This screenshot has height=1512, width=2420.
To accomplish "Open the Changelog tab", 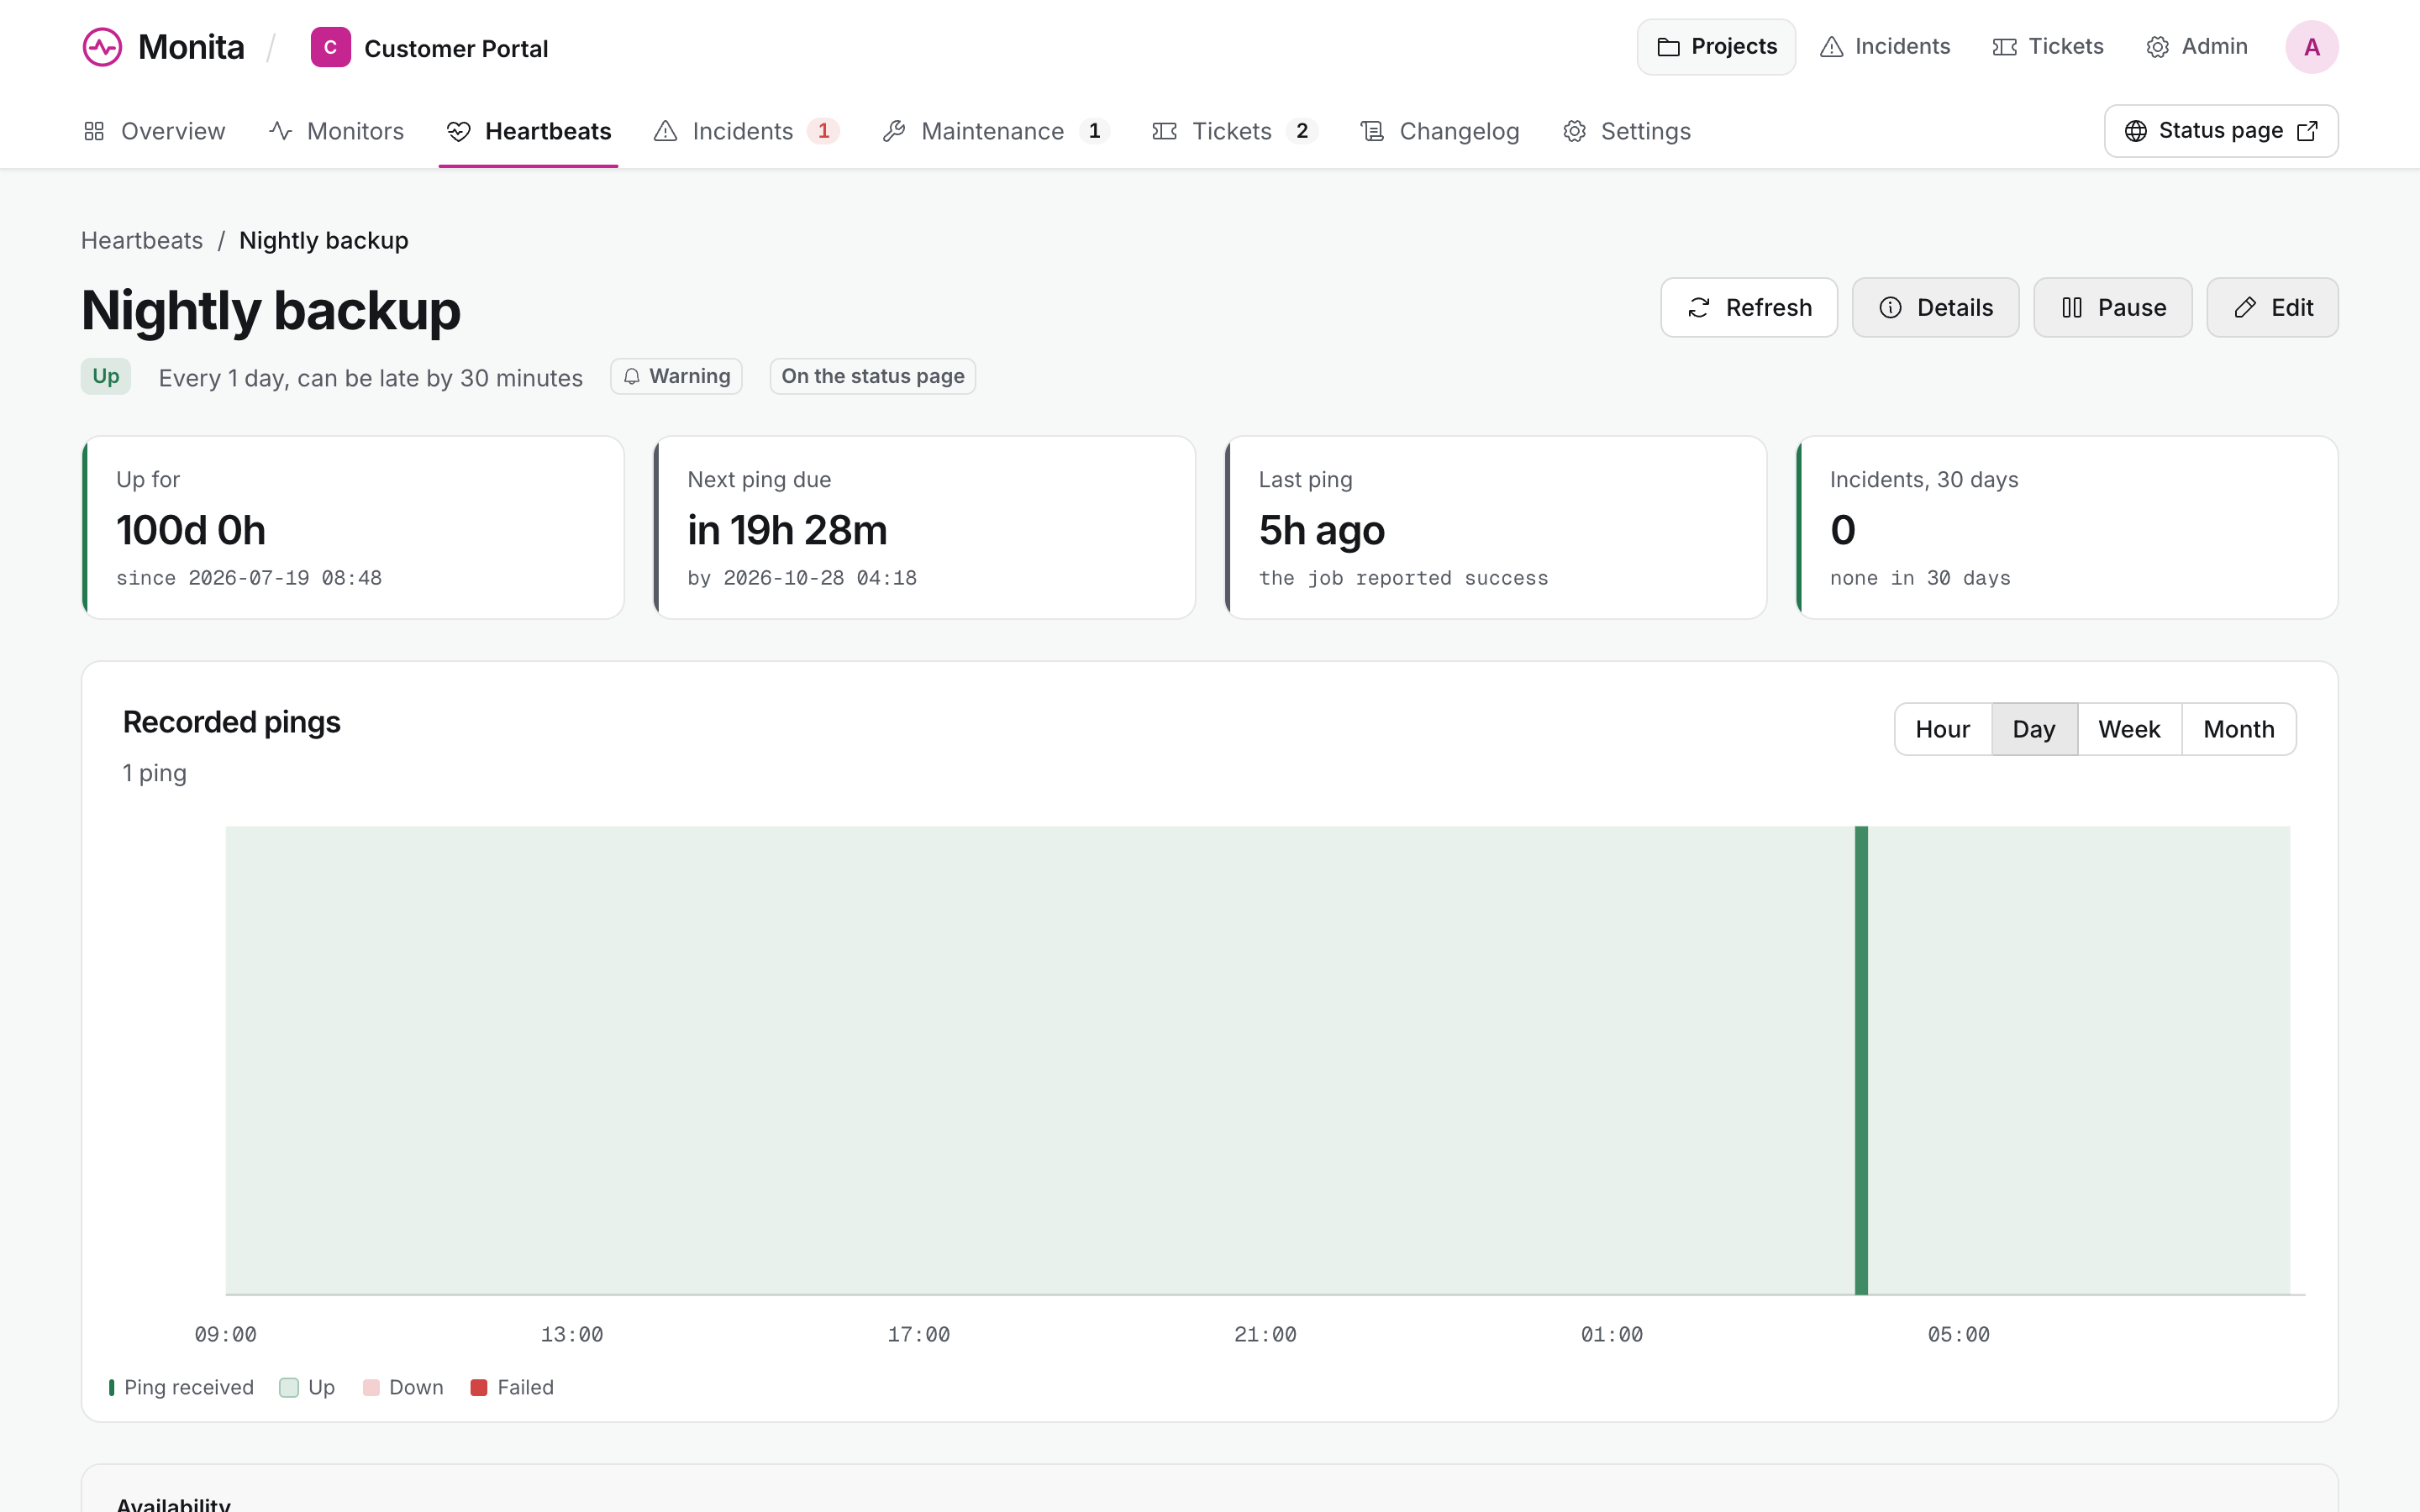I will tap(1439, 131).
